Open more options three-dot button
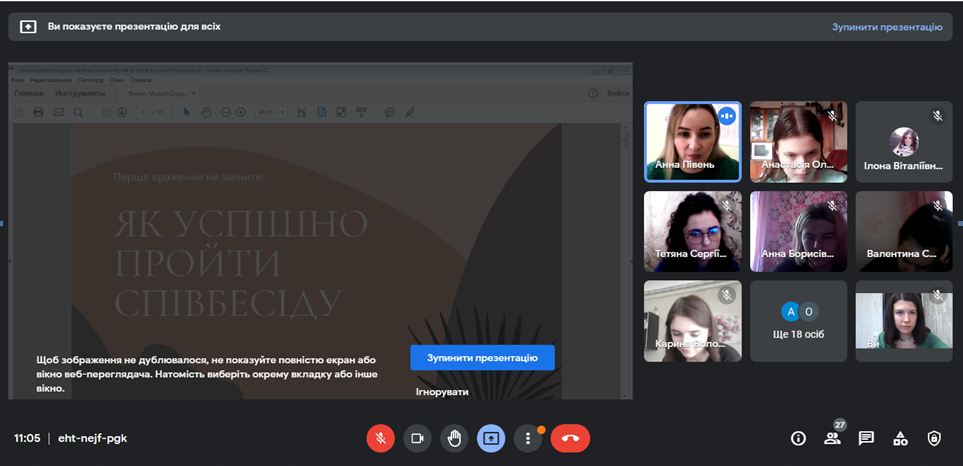Image resolution: width=963 pixels, height=466 pixels. pos(528,438)
